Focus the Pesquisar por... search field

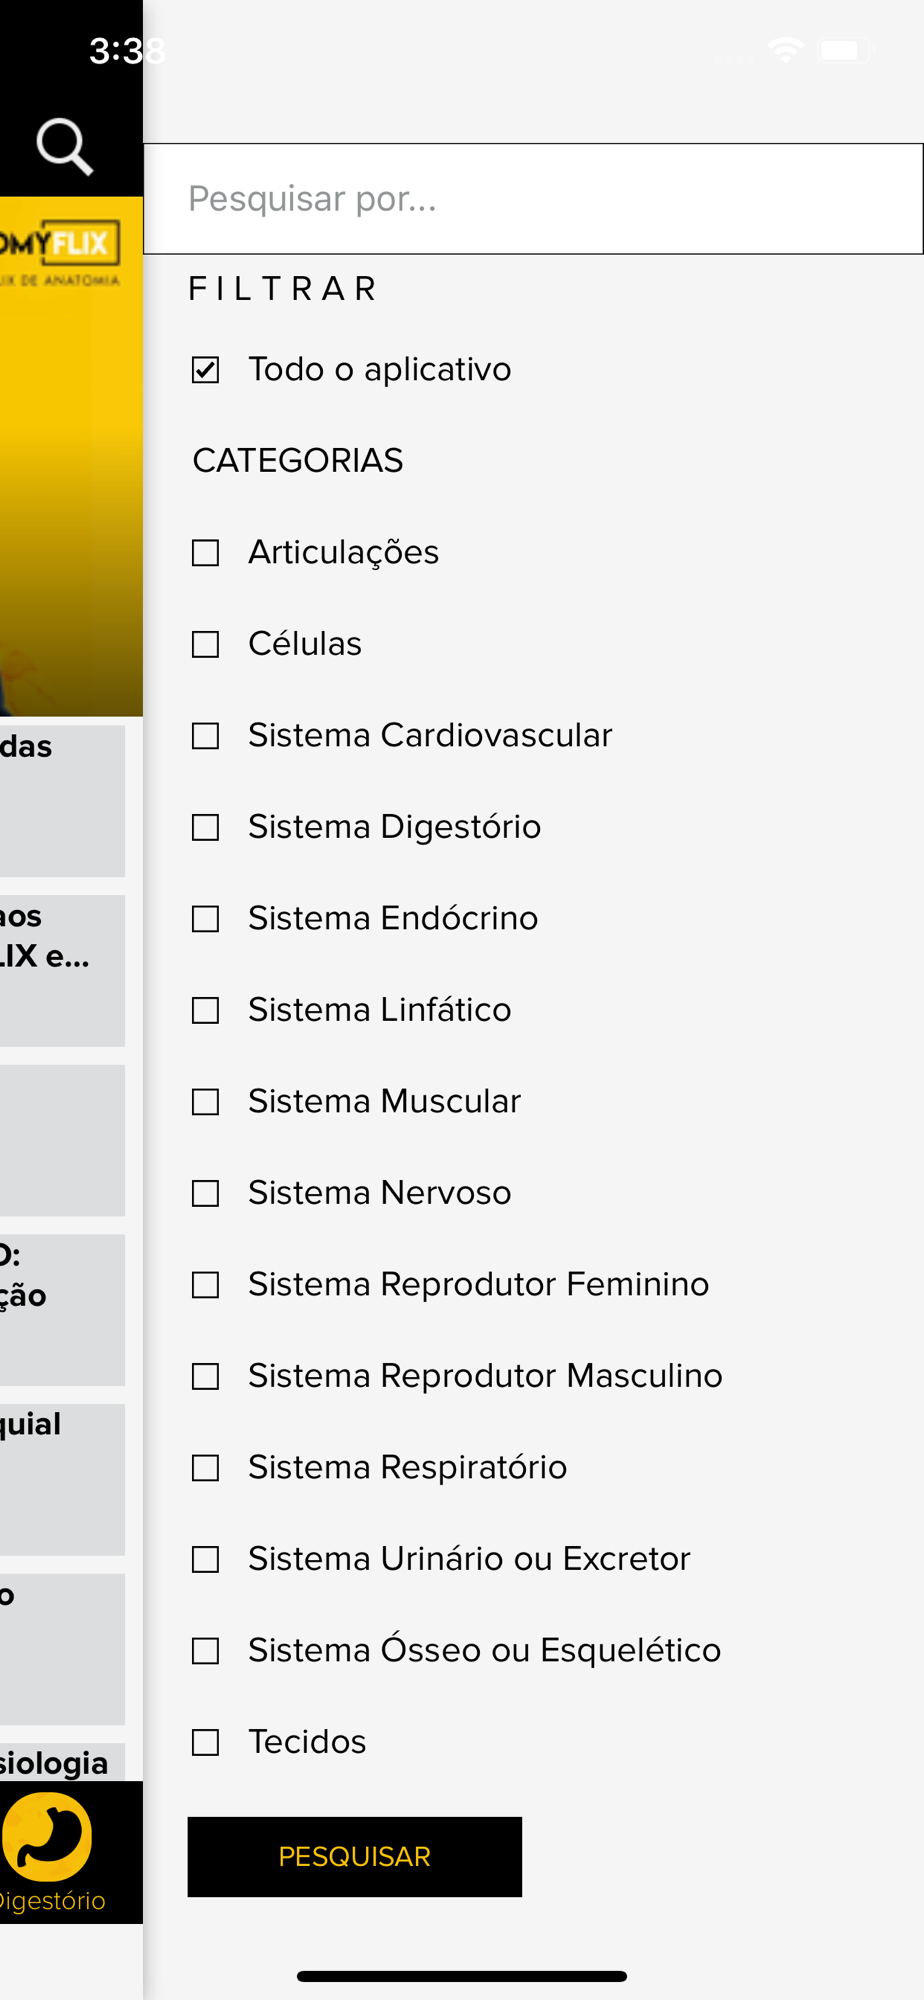coord(533,199)
